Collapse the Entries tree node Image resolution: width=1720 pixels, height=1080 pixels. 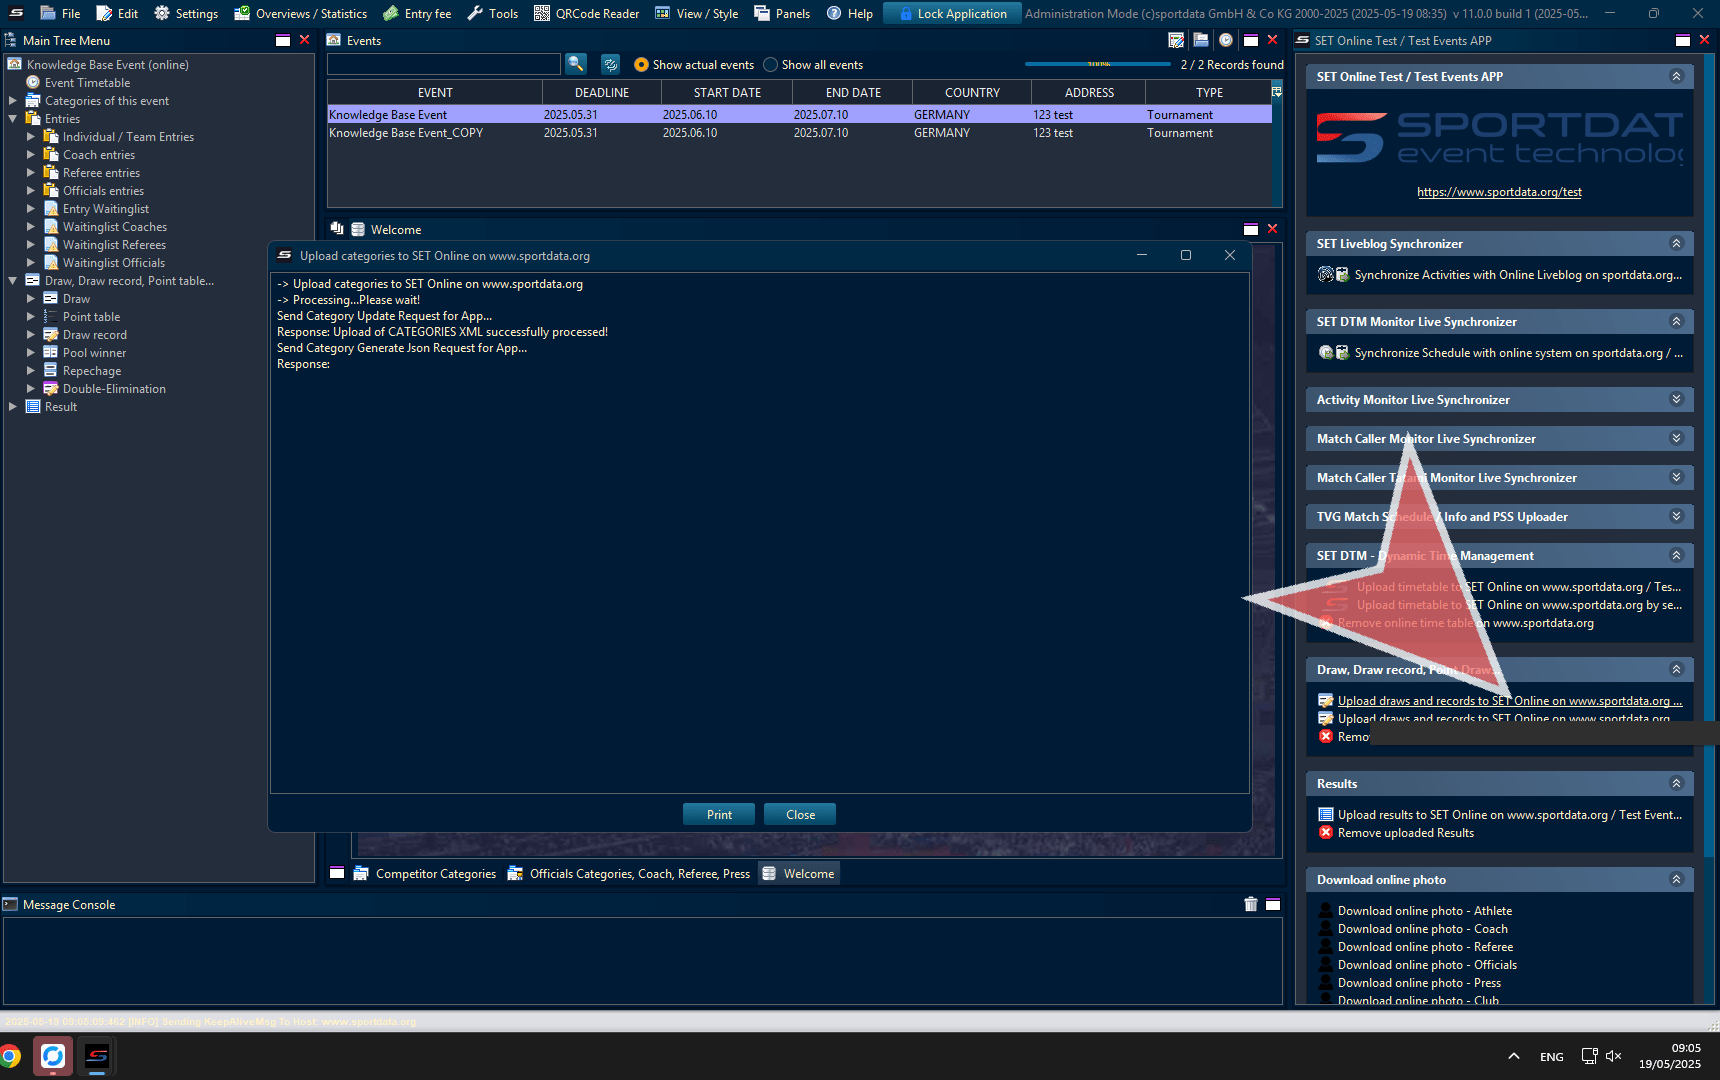point(13,119)
